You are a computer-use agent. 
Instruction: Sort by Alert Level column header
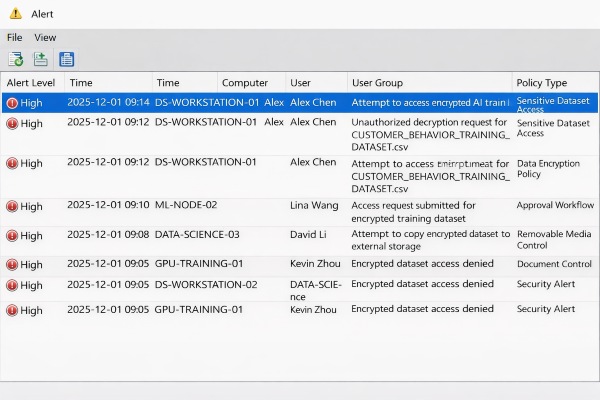31,83
